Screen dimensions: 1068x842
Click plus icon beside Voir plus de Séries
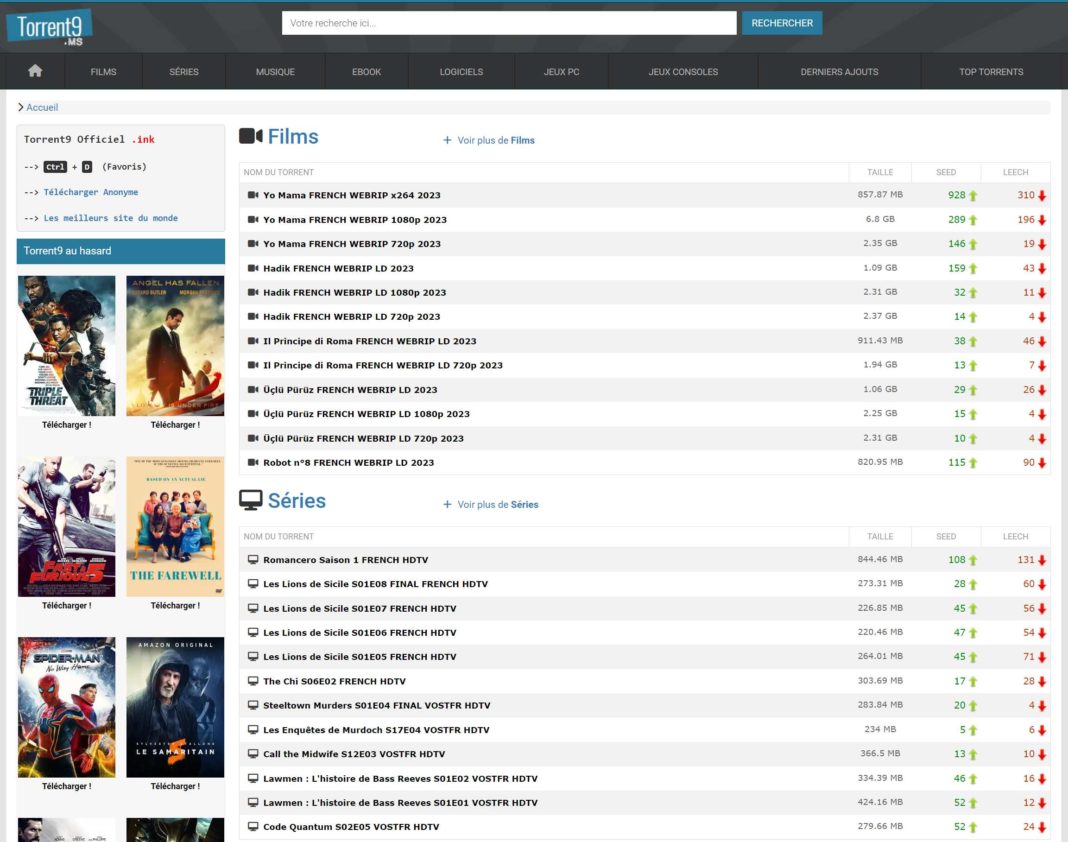[447, 505]
